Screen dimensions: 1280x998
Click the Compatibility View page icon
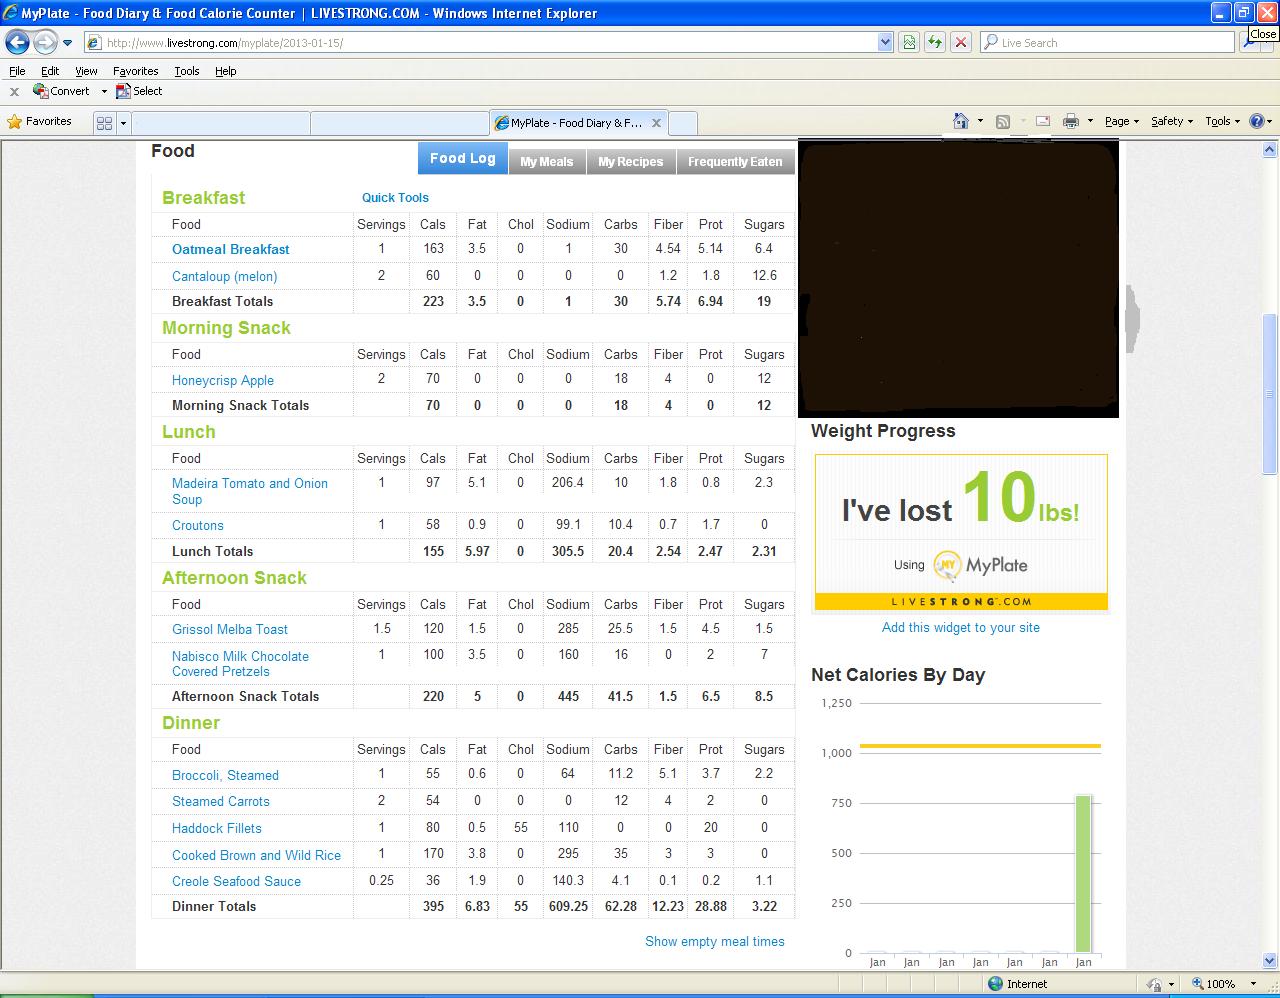[909, 42]
